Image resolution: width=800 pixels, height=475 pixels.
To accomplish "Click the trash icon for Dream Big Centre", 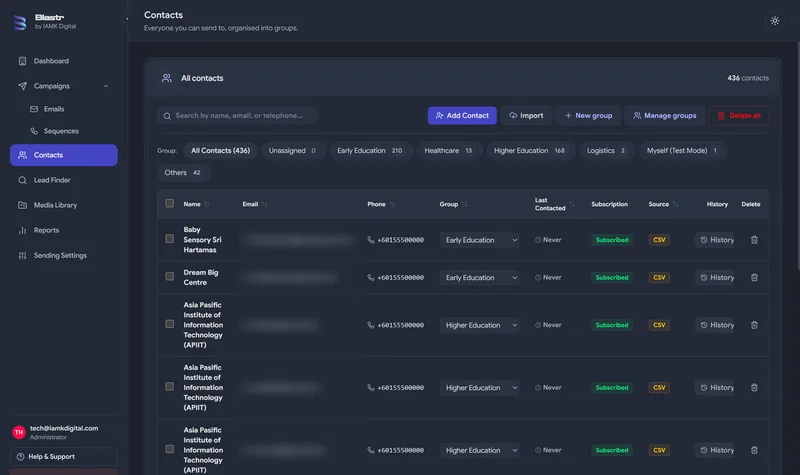I will tap(754, 278).
